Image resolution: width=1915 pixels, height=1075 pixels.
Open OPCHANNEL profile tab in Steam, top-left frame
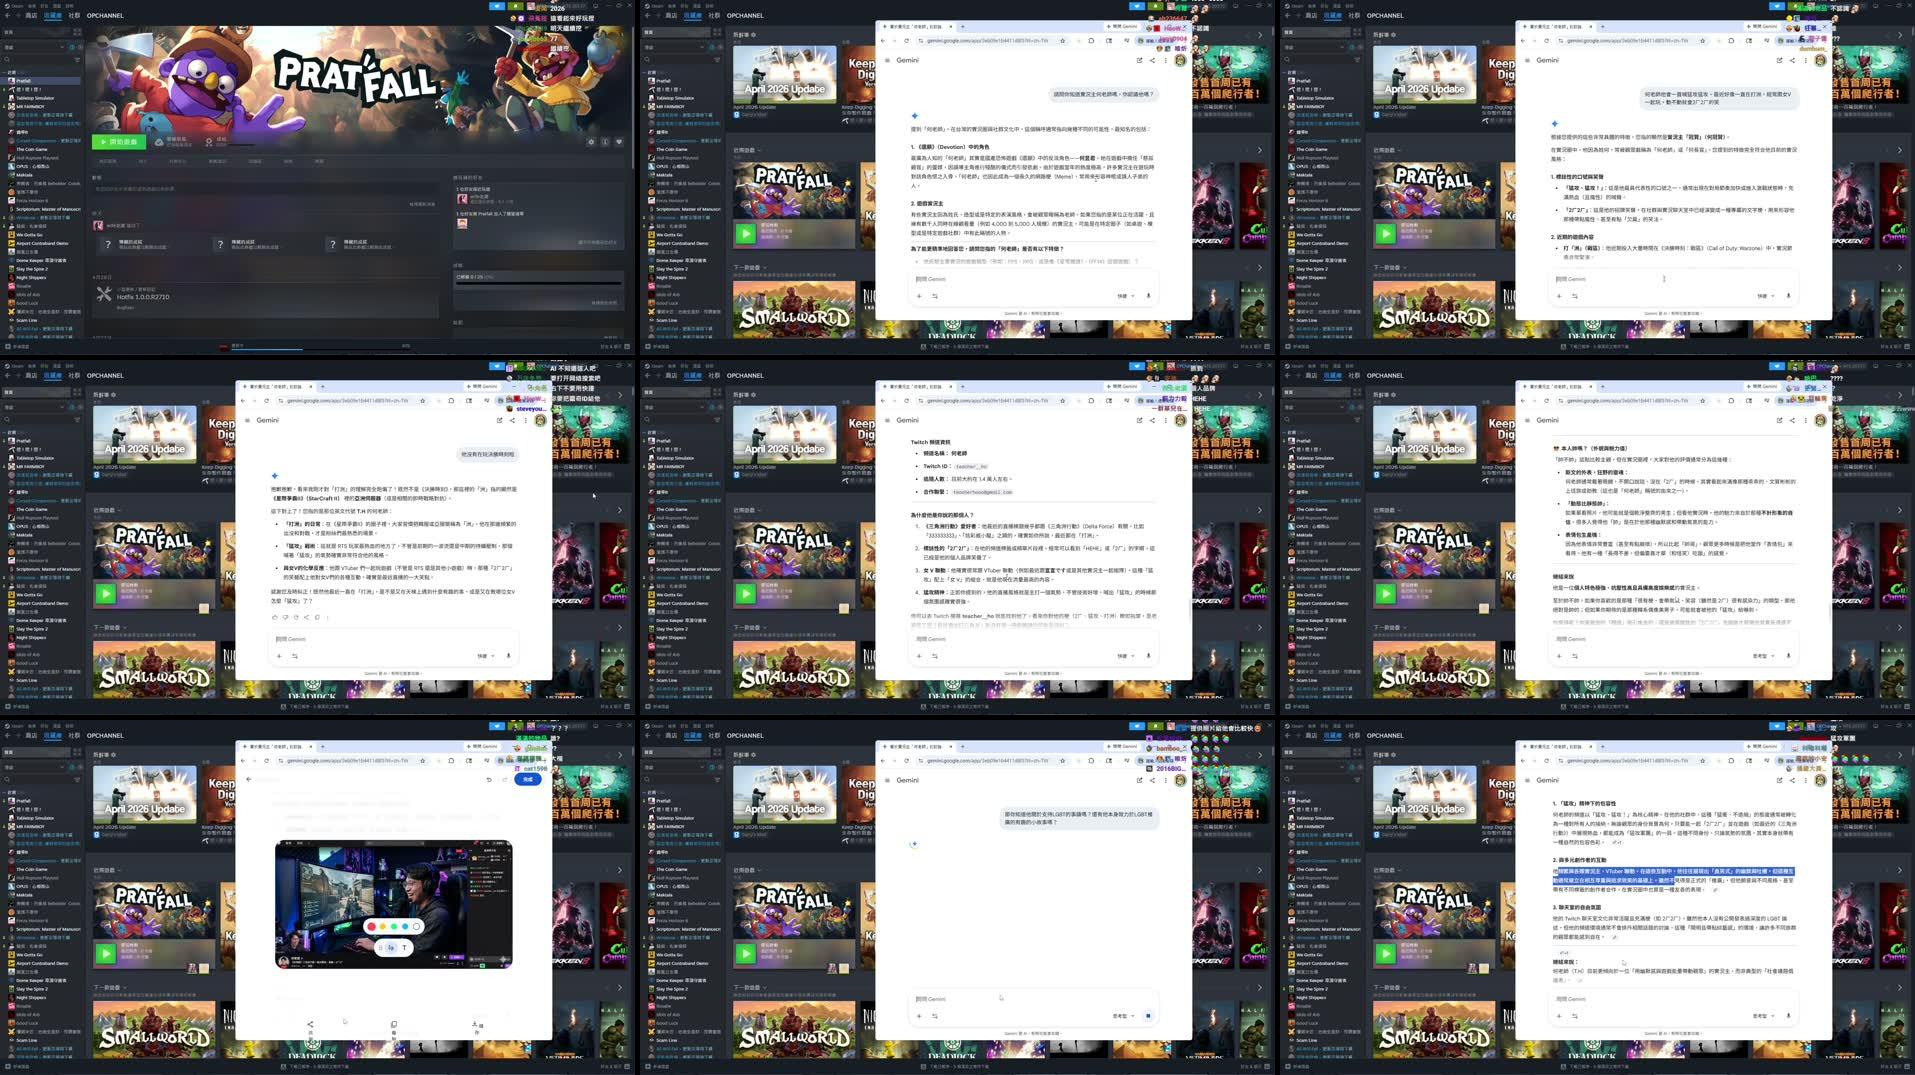pos(105,15)
